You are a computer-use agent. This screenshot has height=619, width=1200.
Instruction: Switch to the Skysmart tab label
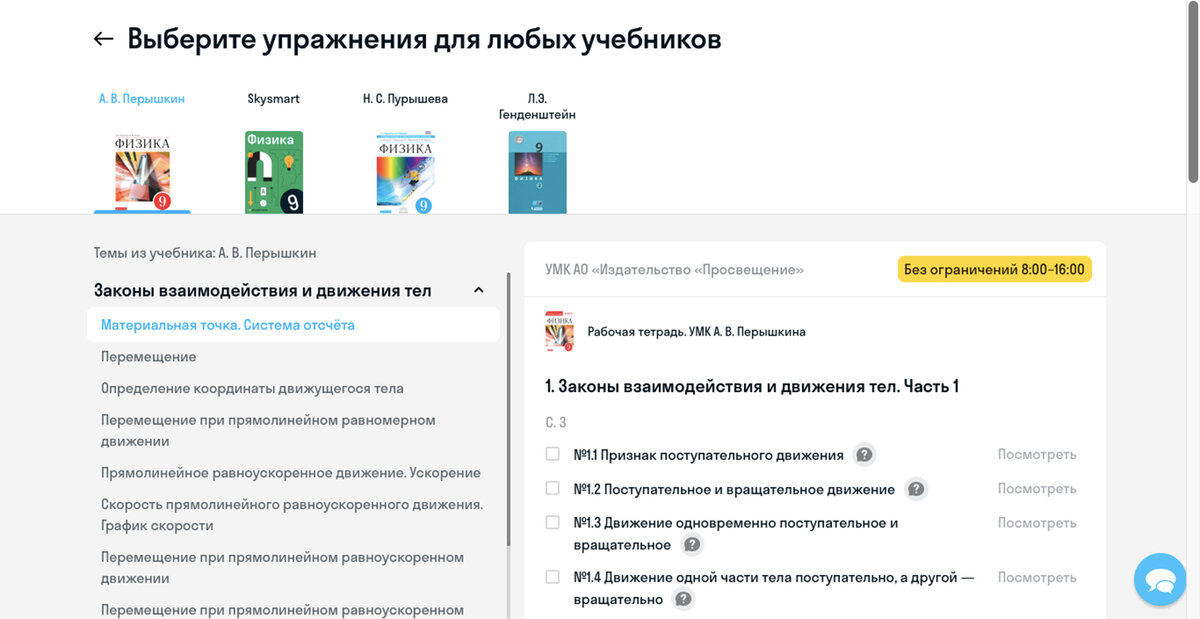[x=274, y=99]
